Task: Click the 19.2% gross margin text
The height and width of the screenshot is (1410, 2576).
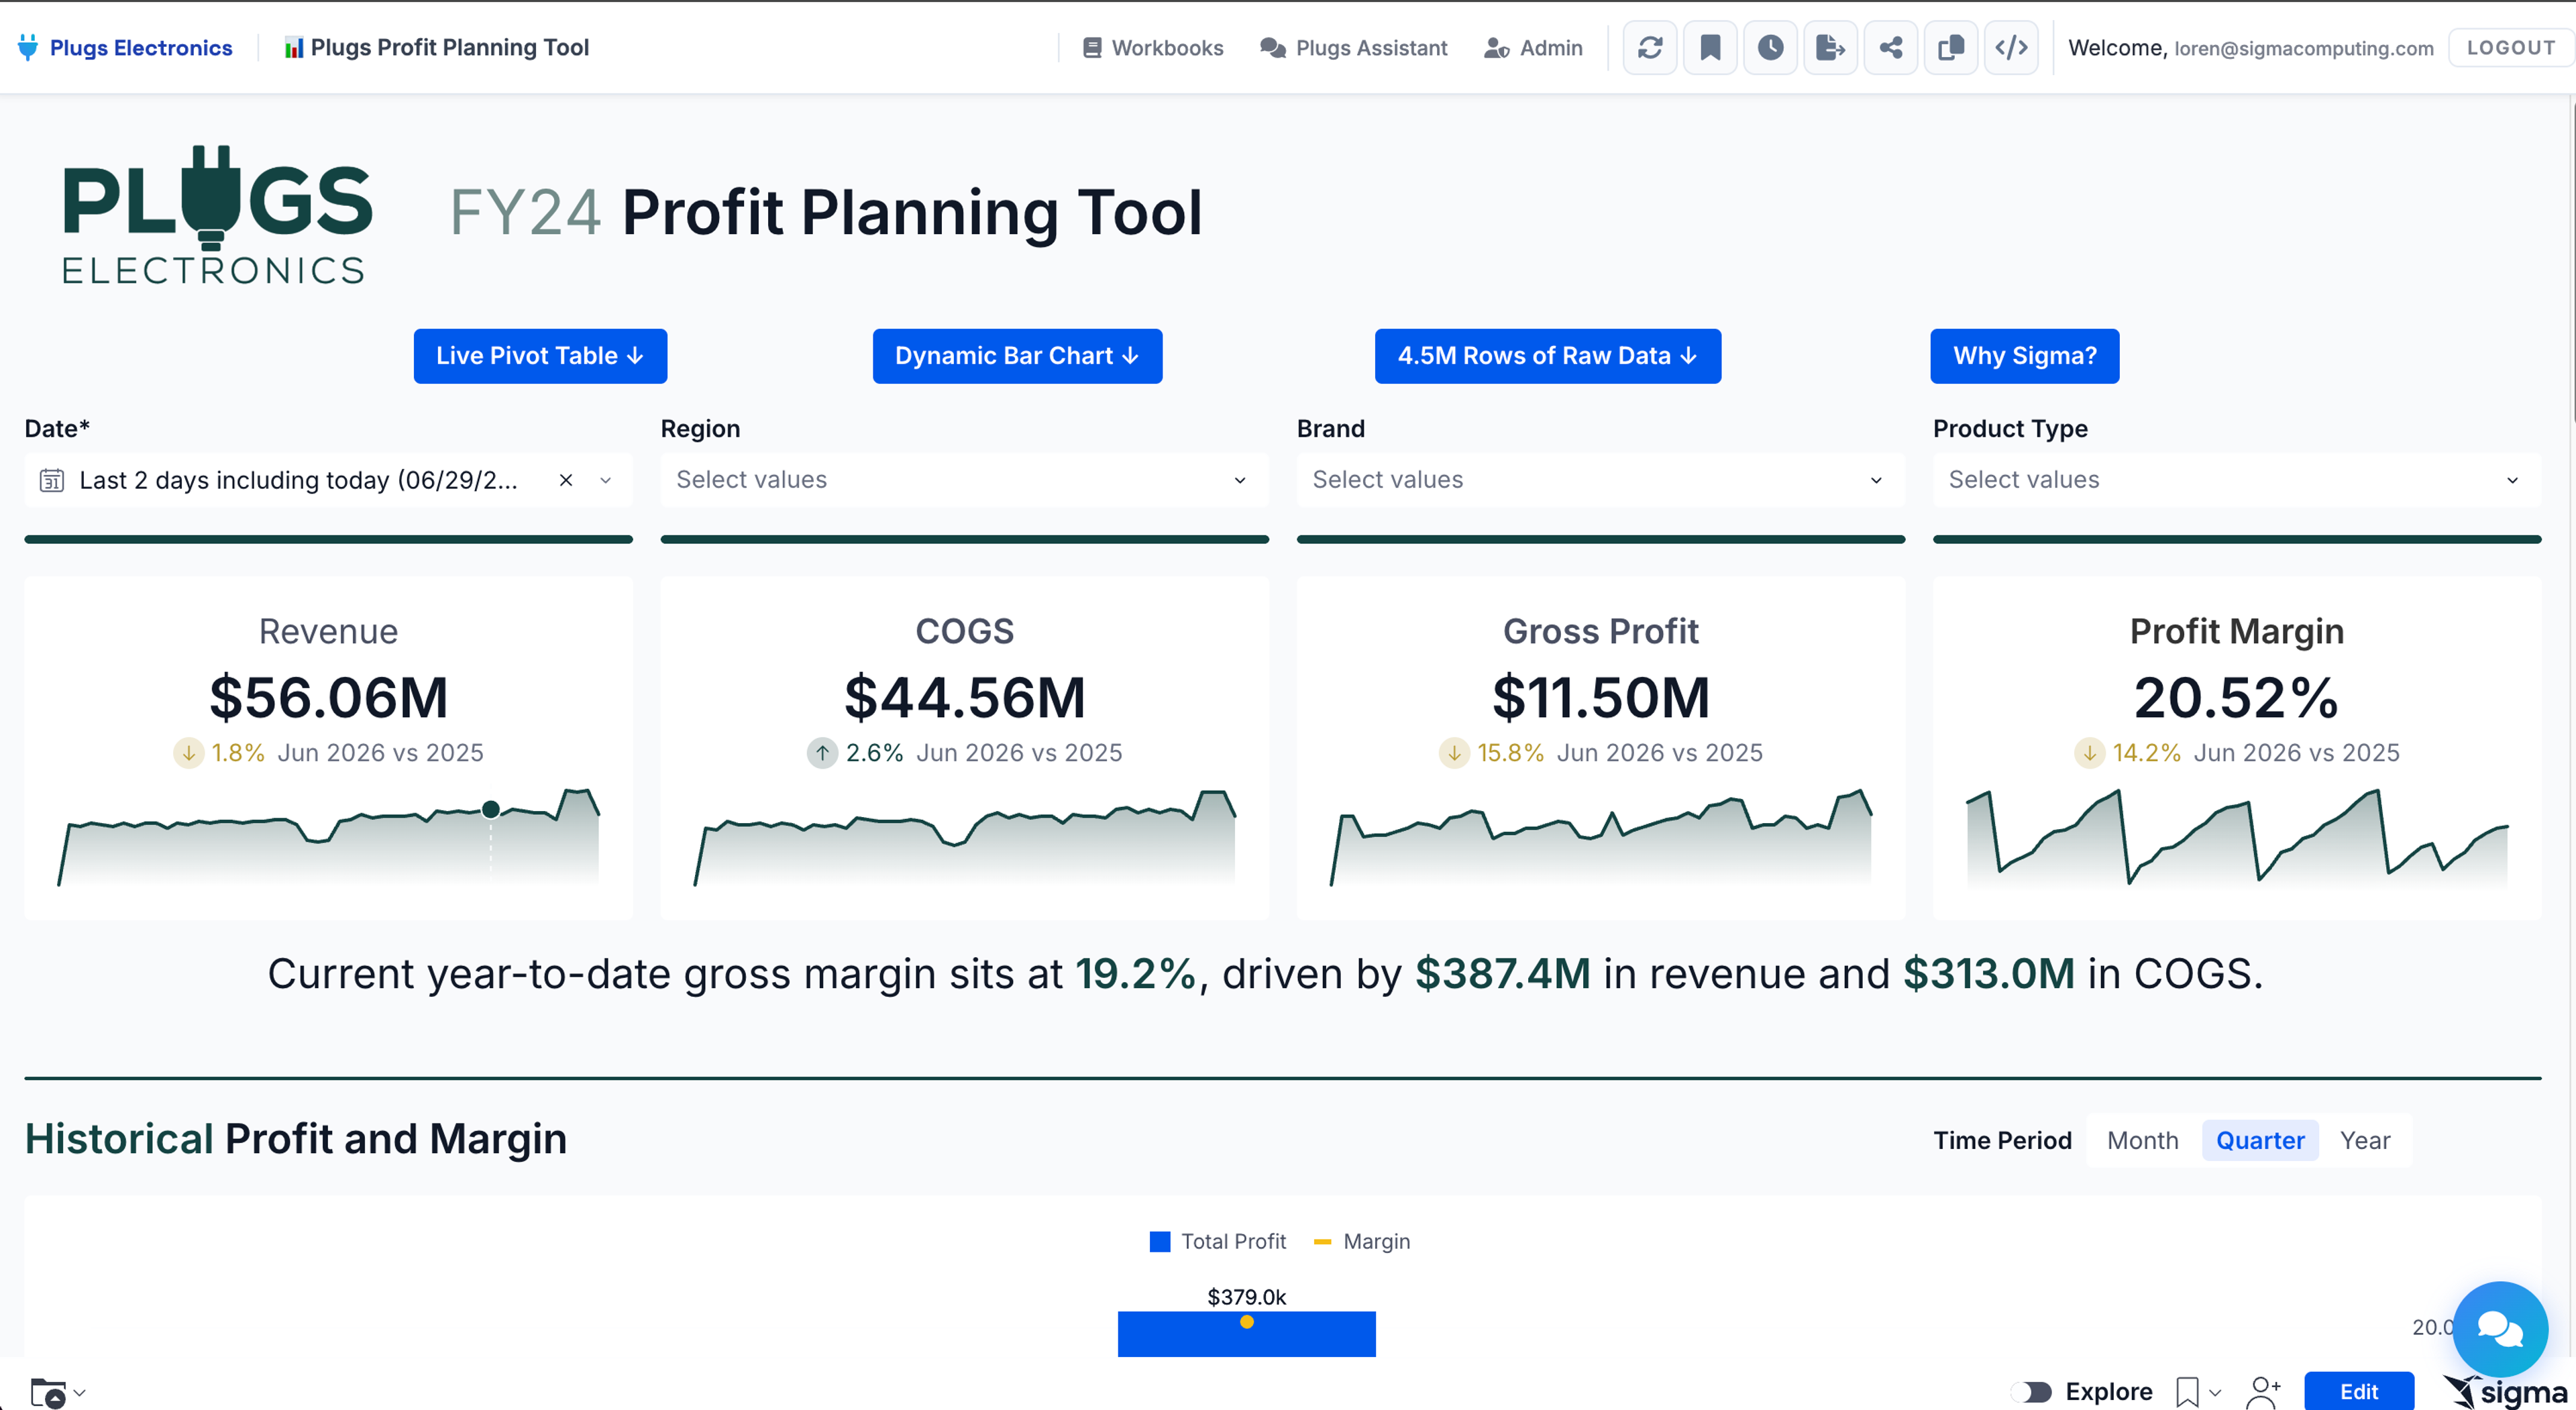Action: pos(1135,973)
